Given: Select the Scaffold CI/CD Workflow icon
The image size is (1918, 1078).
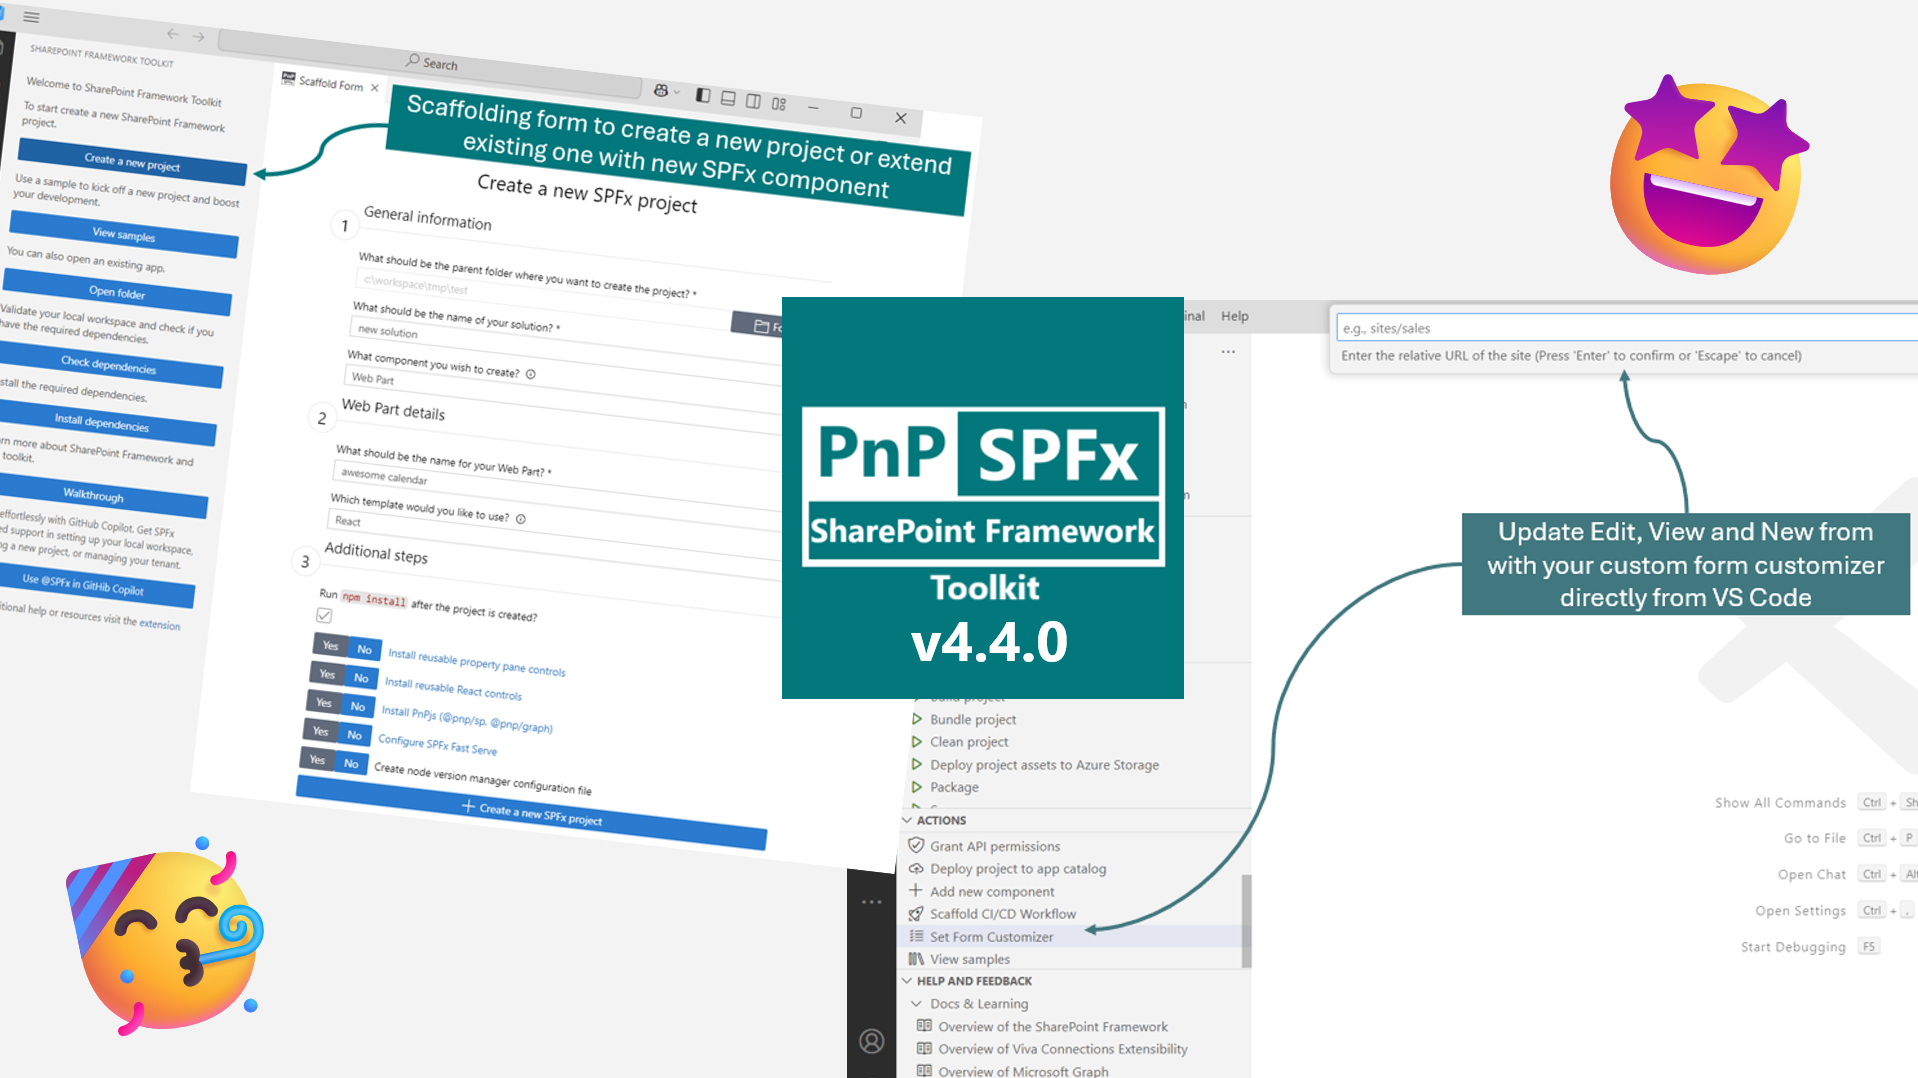Looking at the screenshot, I should point(917,913).
